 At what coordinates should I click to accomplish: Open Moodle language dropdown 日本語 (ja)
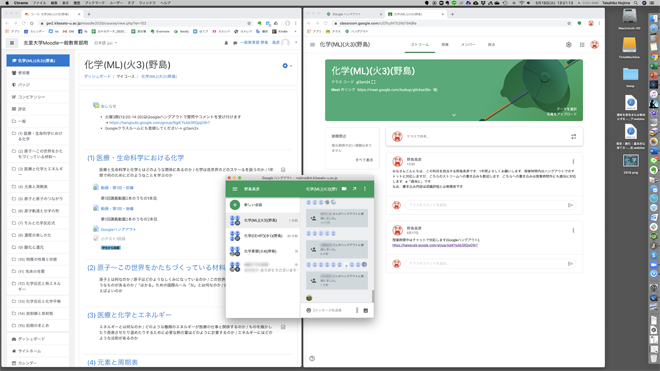click(x=106, y=43)
